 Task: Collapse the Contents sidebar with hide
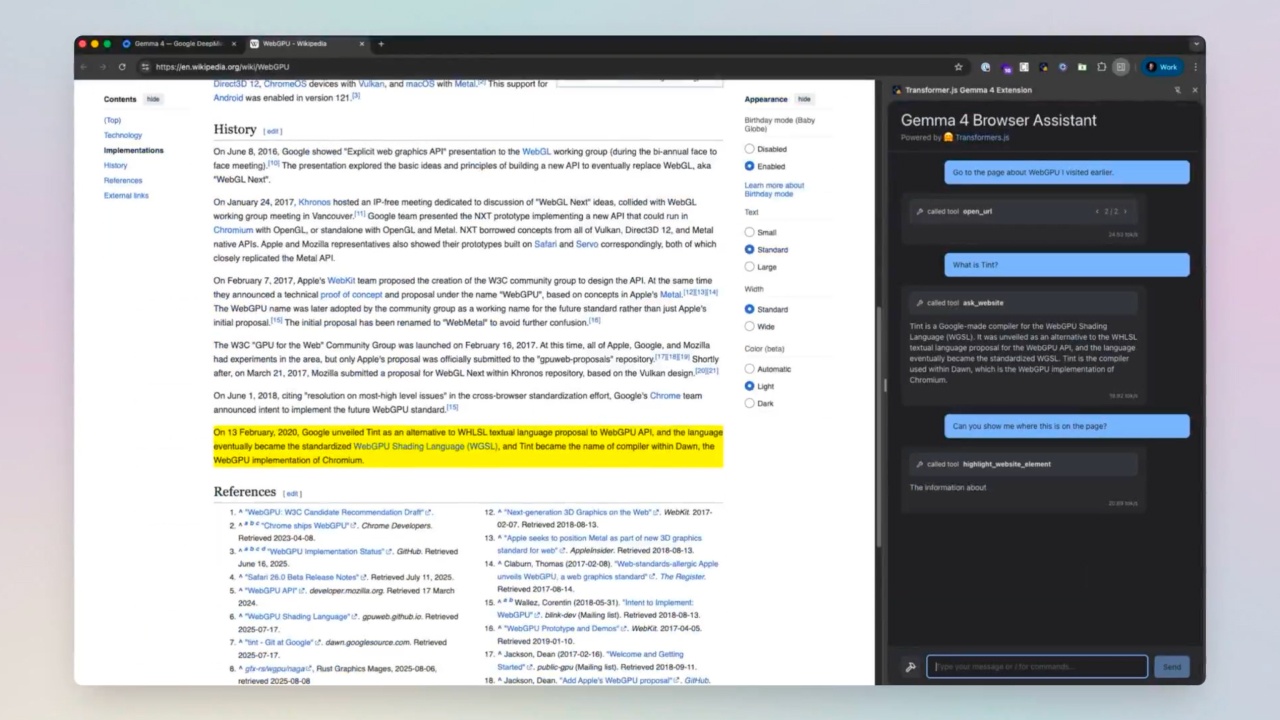[153, 99]
